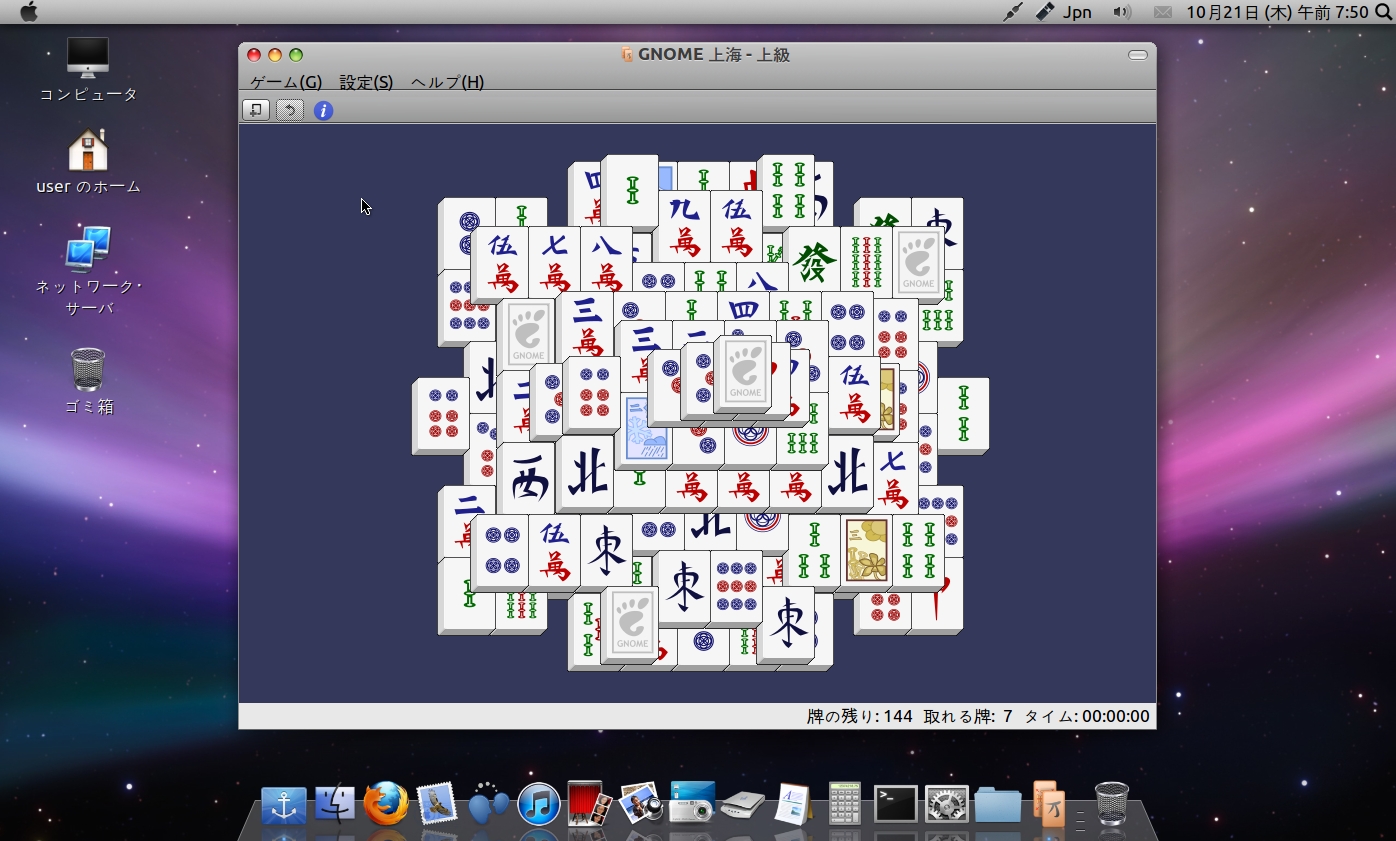Open the Terminal in the dock
This screenshot has width=1396, height=841.
point(895,804)
